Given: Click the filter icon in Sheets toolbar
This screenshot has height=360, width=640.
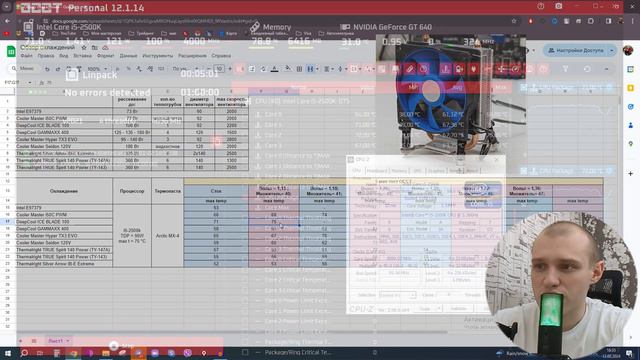Looking at the screenshot, I should (x=565, y=69).
